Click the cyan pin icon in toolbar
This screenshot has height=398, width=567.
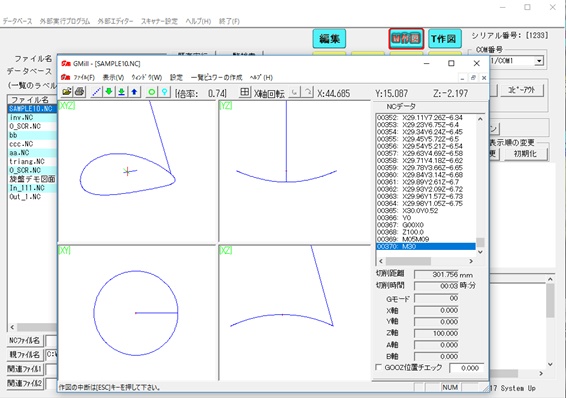pos(165,92)
